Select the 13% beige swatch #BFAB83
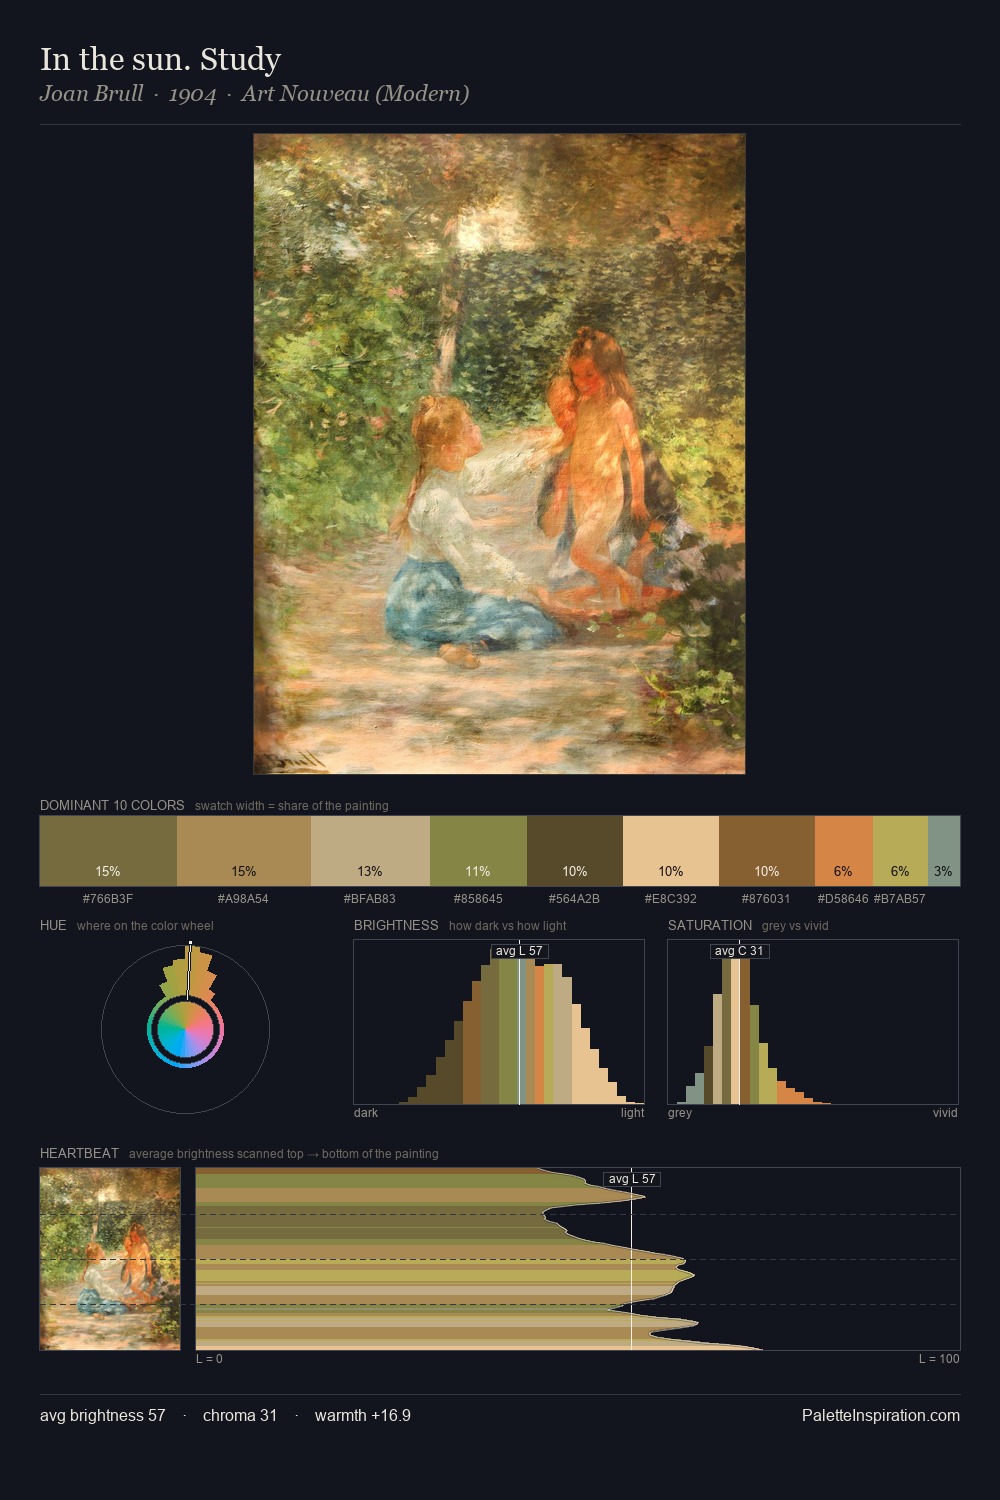The width and height of the screenshot is (1000, 1500). [370, 851]
